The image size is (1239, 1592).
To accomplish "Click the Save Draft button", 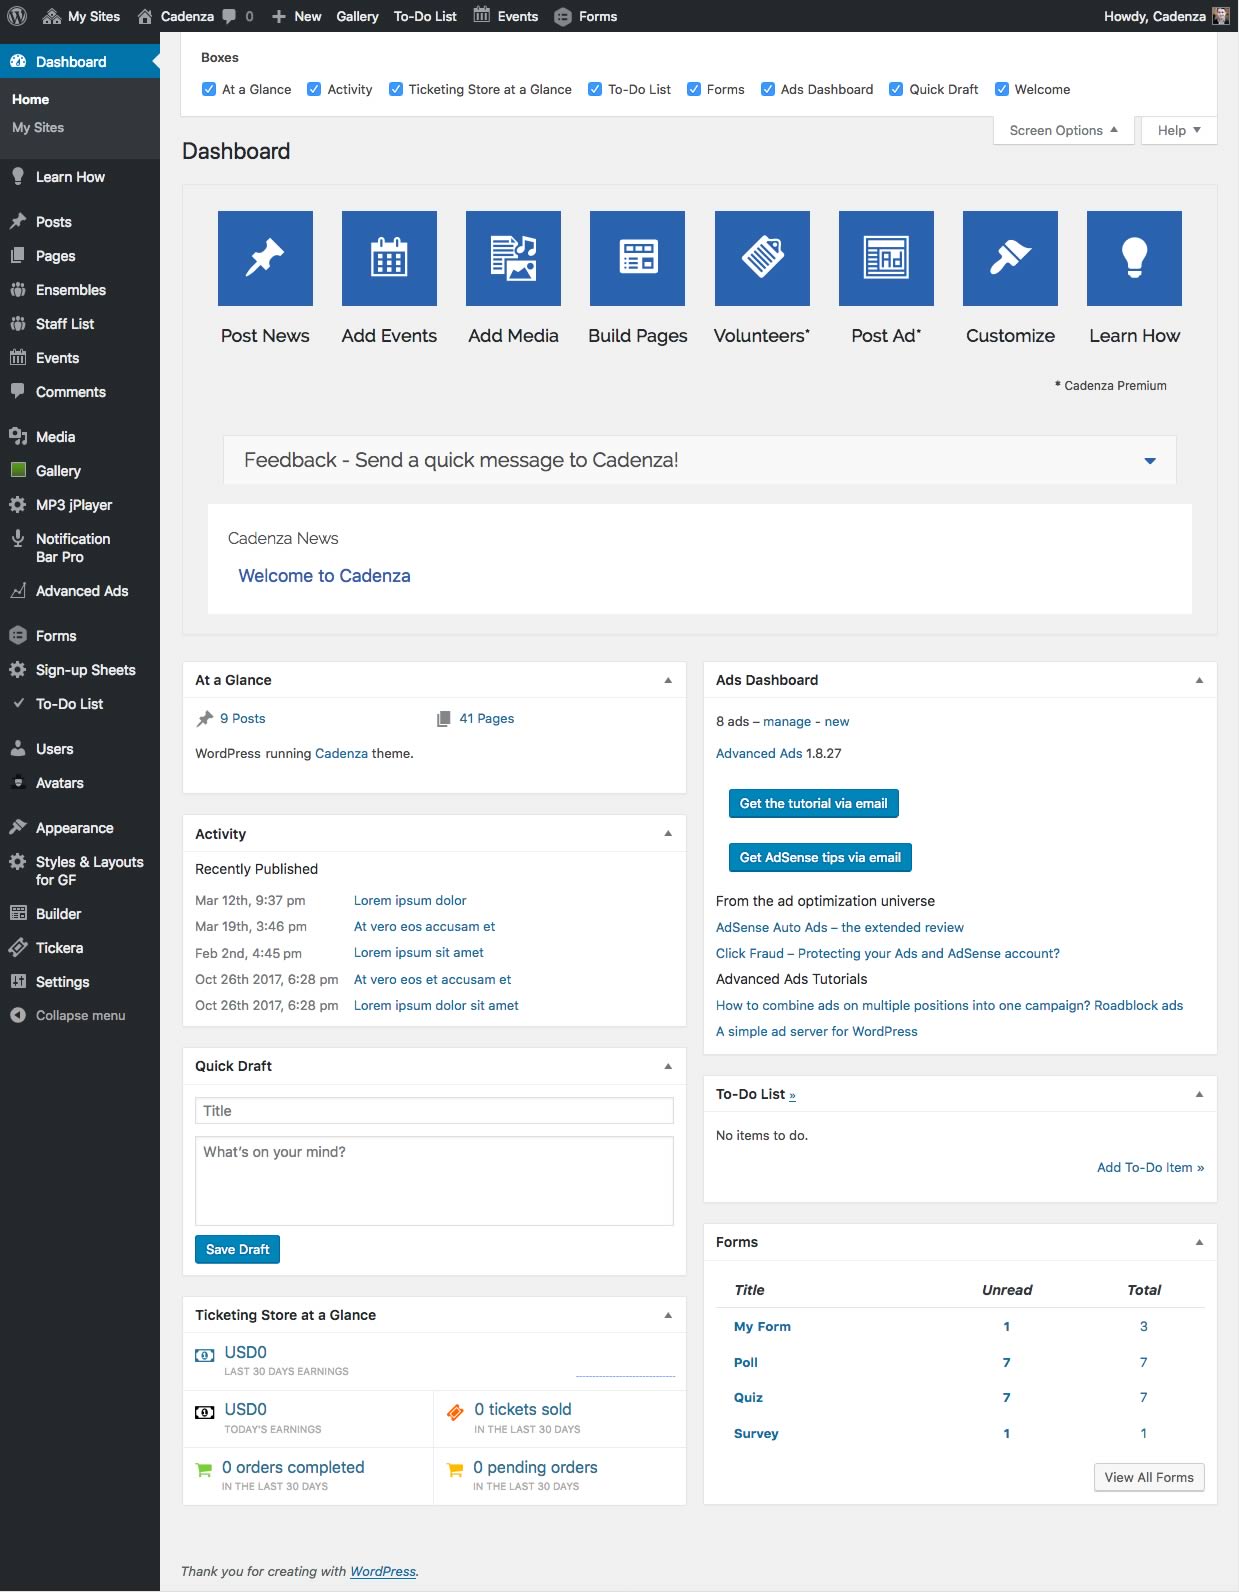I will [x=237, y=1249].
